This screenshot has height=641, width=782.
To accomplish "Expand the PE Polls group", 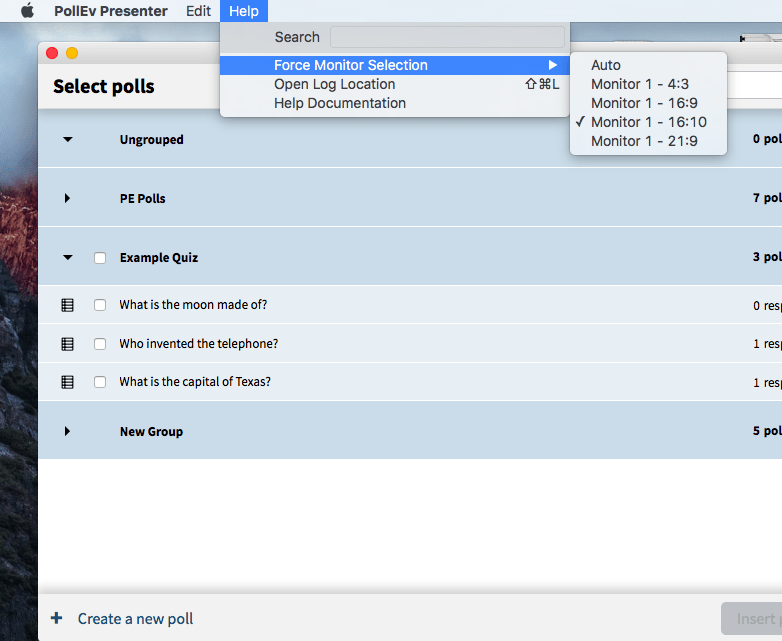I will tap(67, 199).
